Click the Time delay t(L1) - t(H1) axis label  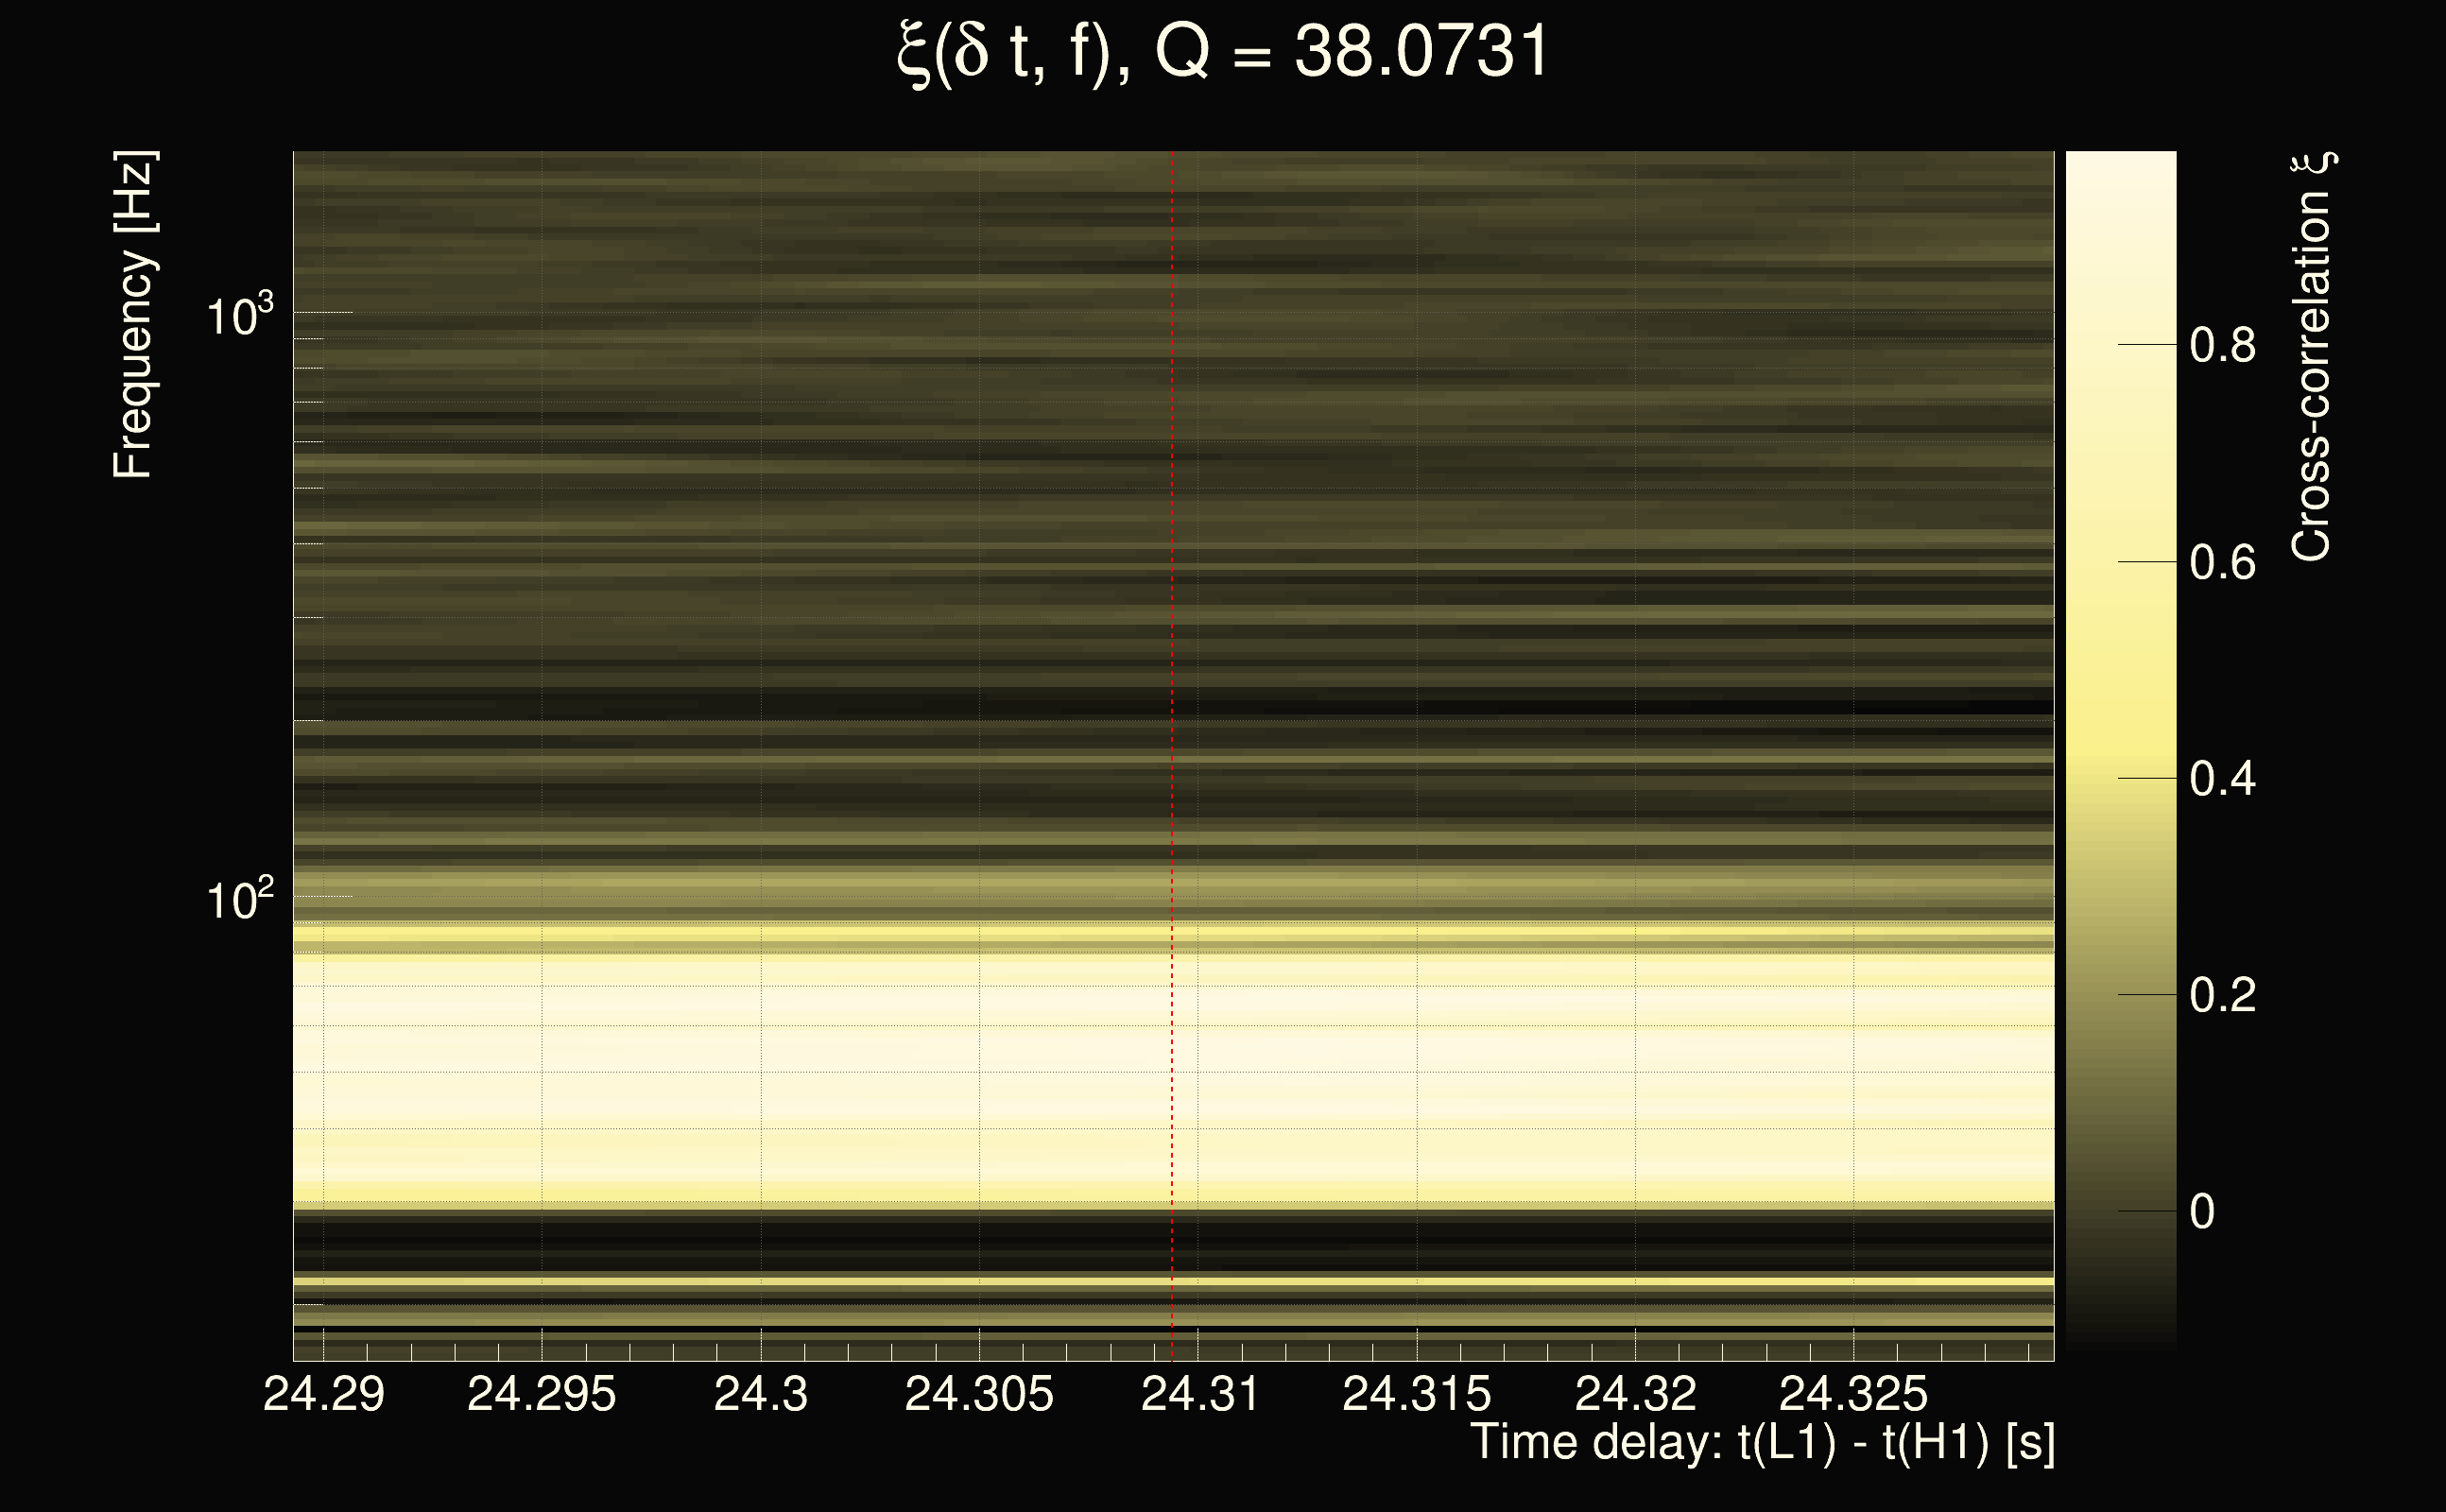1762,1442
